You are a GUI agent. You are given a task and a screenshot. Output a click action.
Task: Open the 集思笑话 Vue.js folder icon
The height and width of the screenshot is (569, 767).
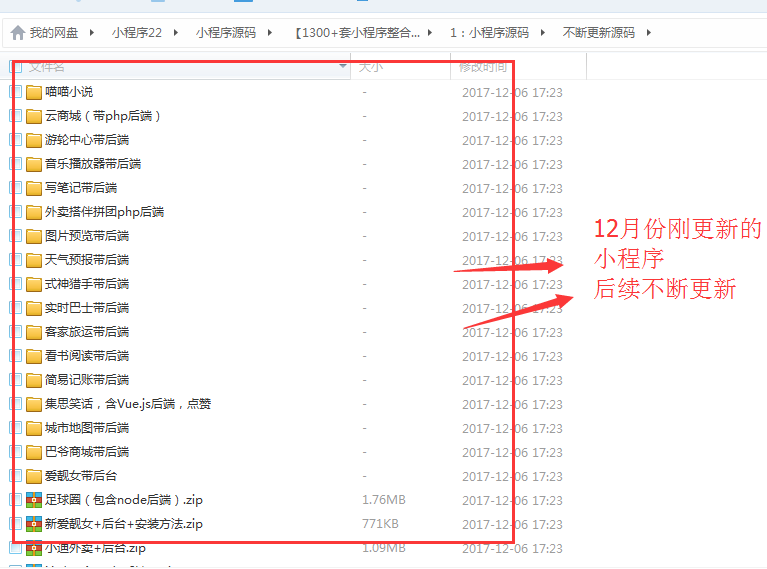coord(34,404)
